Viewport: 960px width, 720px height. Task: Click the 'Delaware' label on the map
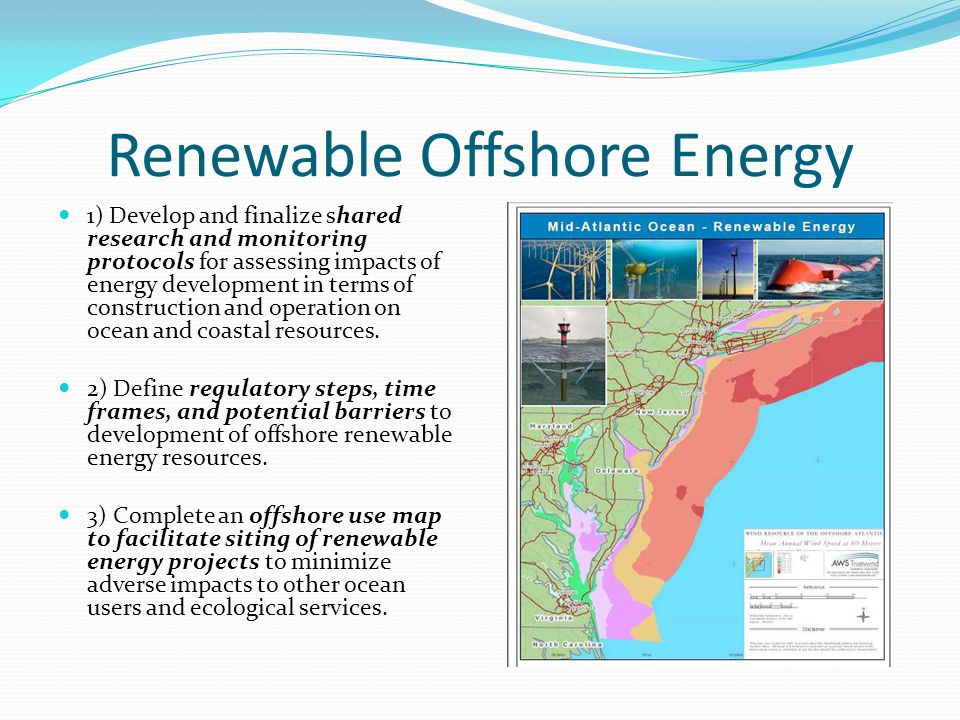[617, 471]
